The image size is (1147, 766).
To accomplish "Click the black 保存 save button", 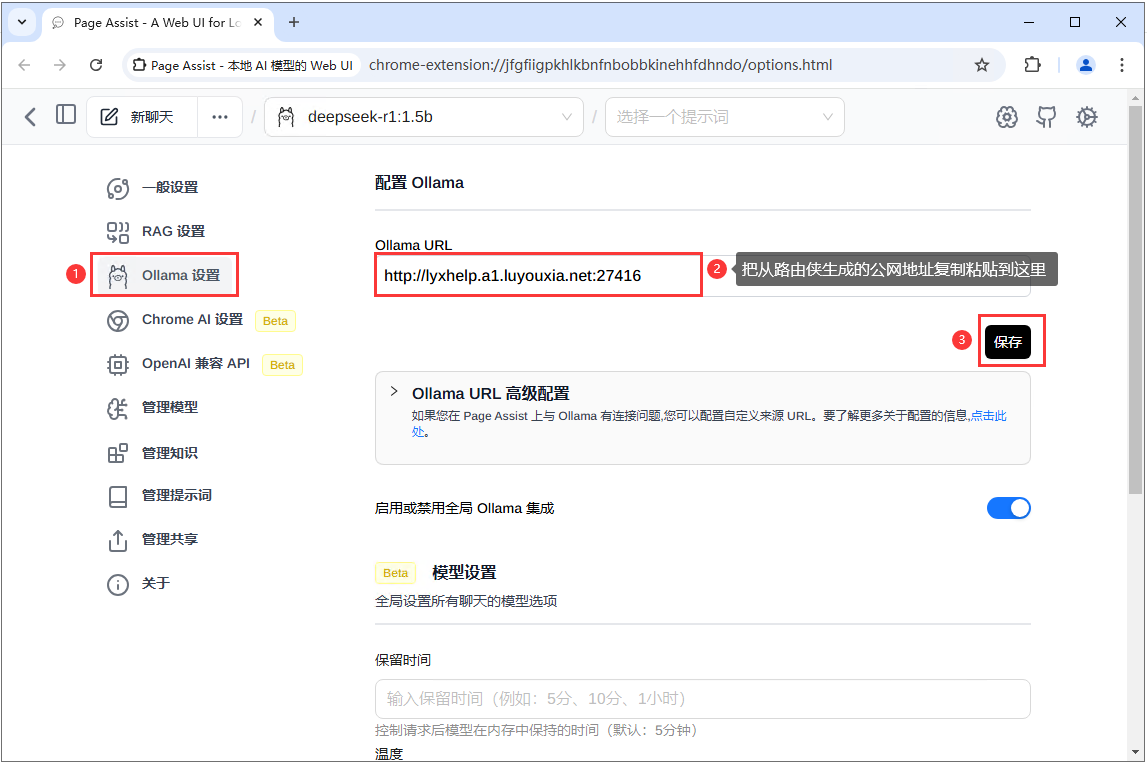I will click(x=1007, y=342).
